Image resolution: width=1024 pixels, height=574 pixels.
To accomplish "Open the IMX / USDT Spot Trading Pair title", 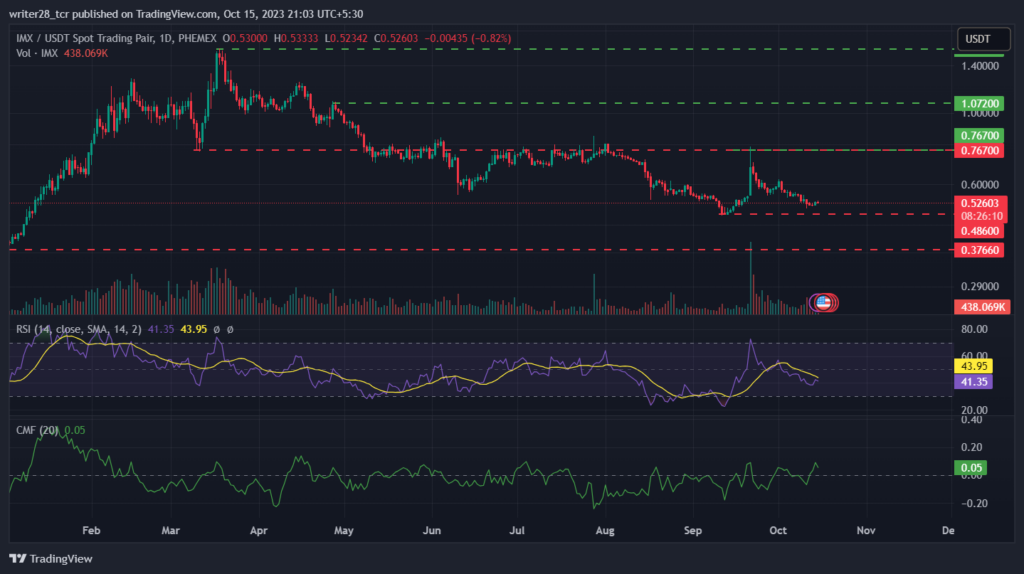I will coord(116,39).
